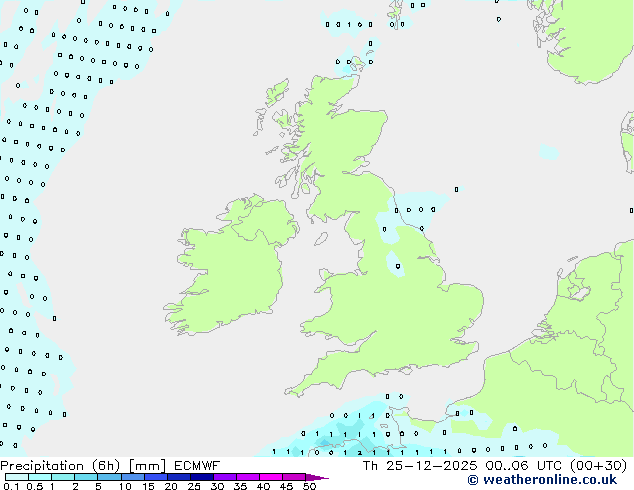Click the "(00+30)" forecast offset text
634x490 pixels.
click(x=598, y=466)
